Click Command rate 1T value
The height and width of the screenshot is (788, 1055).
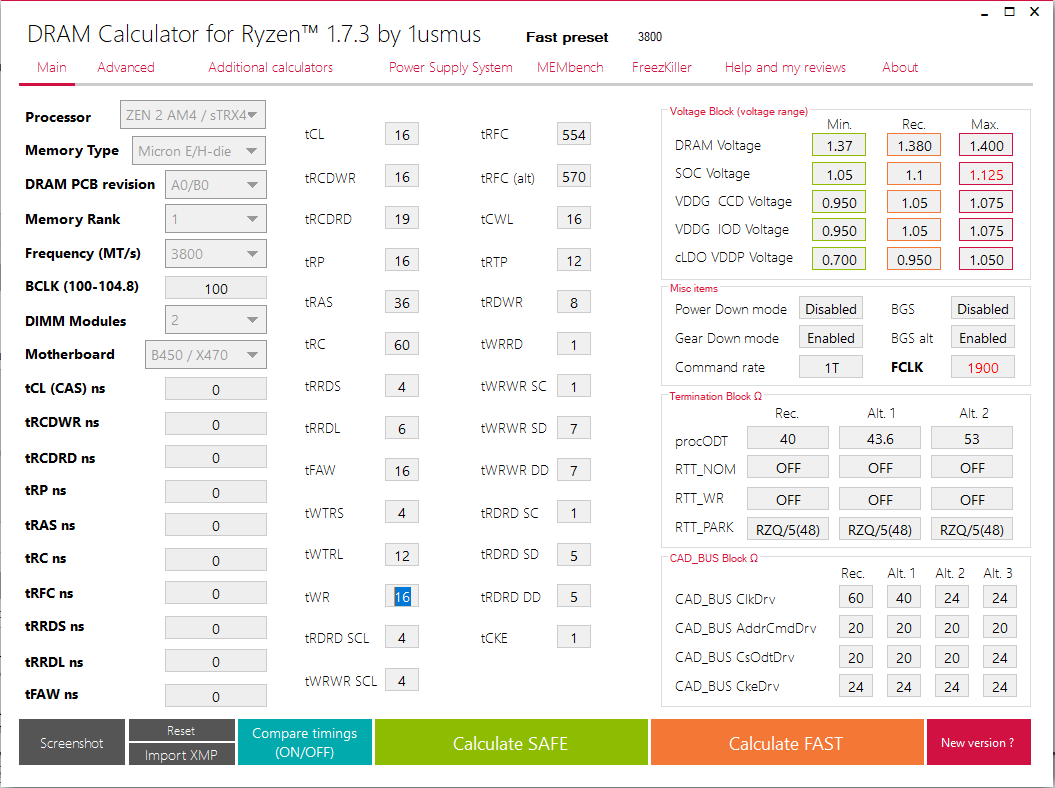point(831,367)
